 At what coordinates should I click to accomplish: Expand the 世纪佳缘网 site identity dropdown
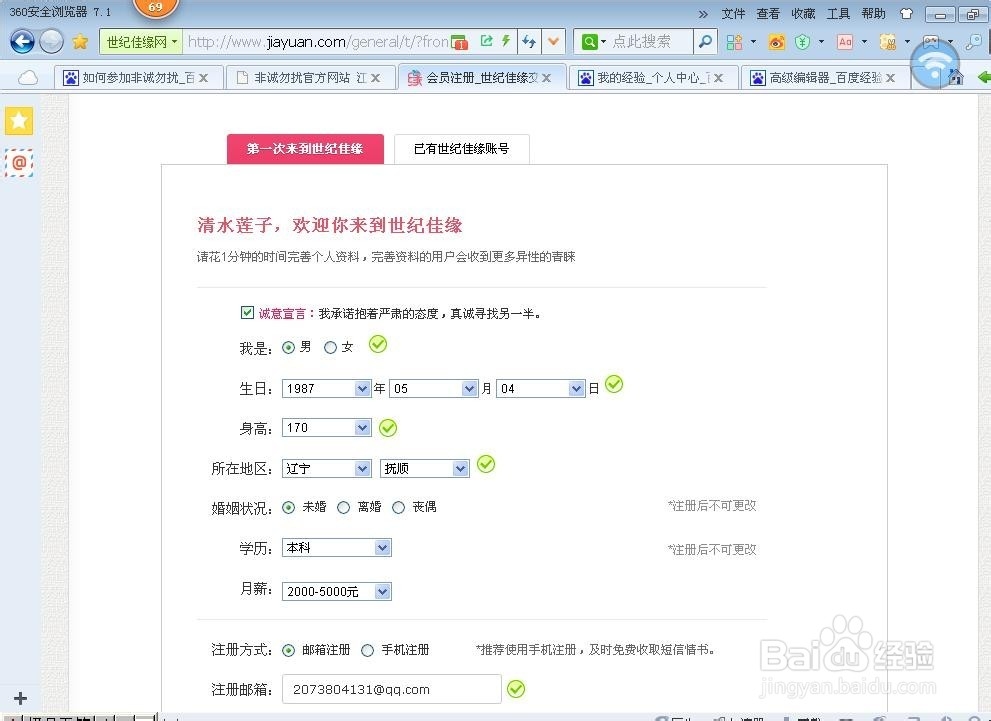[141, 42]
